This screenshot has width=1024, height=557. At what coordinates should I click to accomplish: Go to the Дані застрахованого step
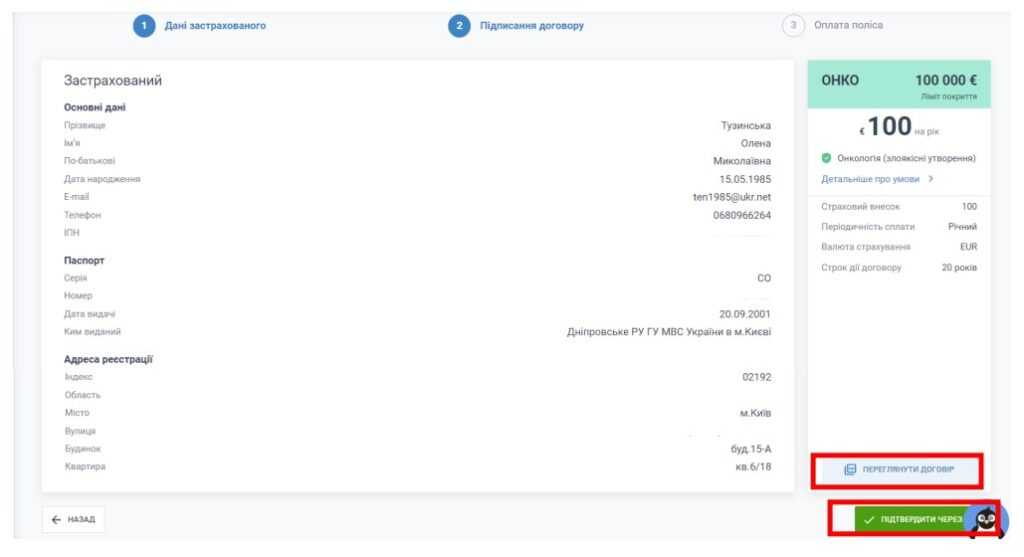[x=215, y=26]
